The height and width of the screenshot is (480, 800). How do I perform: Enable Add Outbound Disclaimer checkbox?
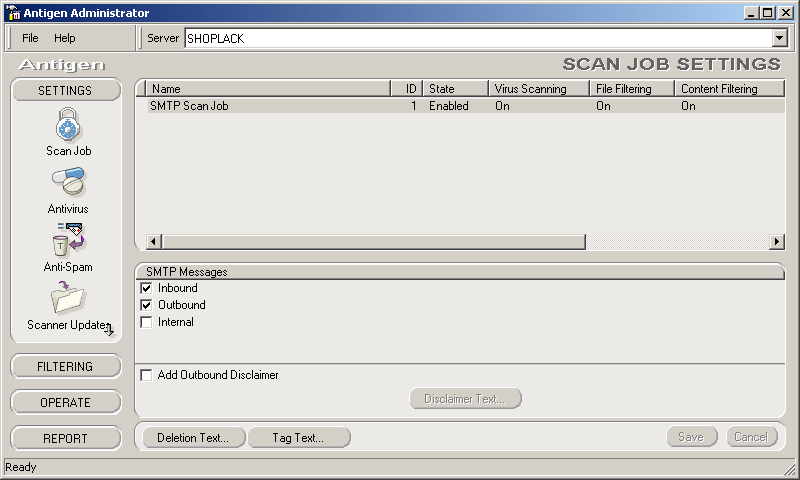(x=146, y=375)
